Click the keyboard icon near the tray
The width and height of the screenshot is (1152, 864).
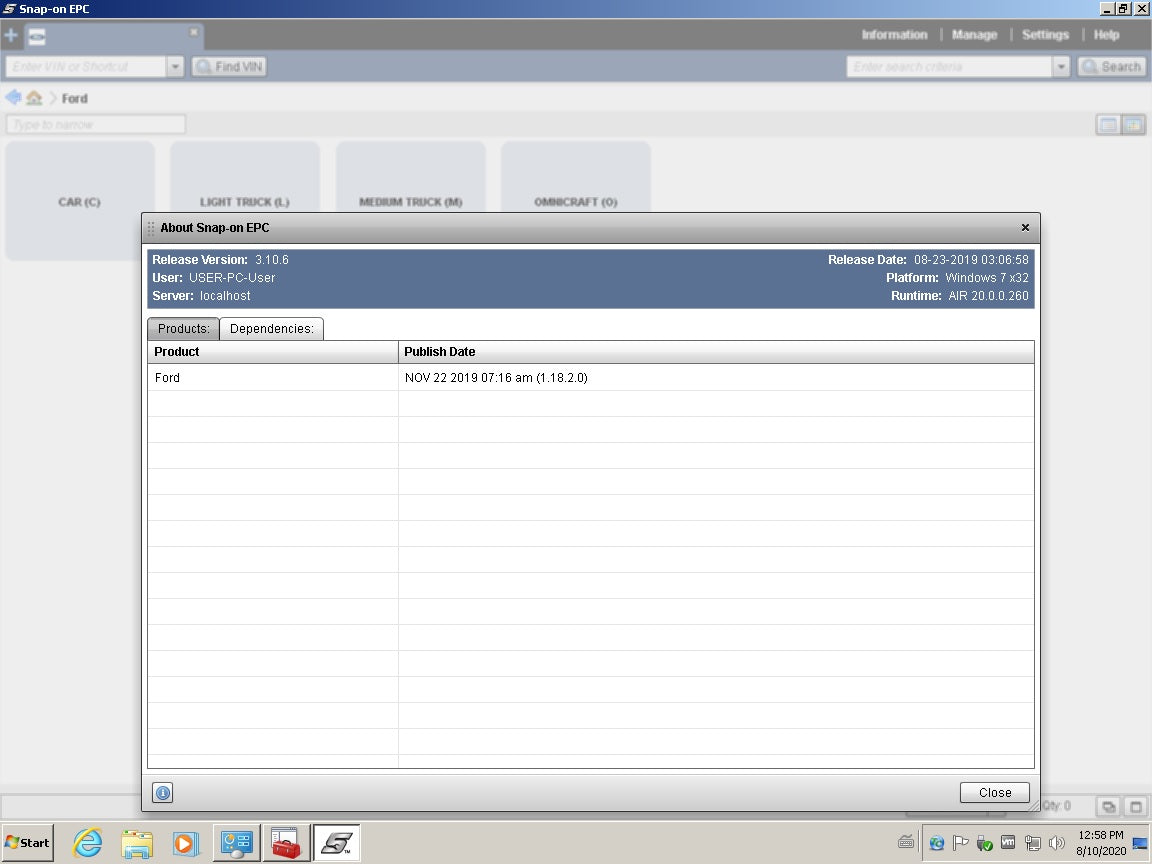pos(906,842)
